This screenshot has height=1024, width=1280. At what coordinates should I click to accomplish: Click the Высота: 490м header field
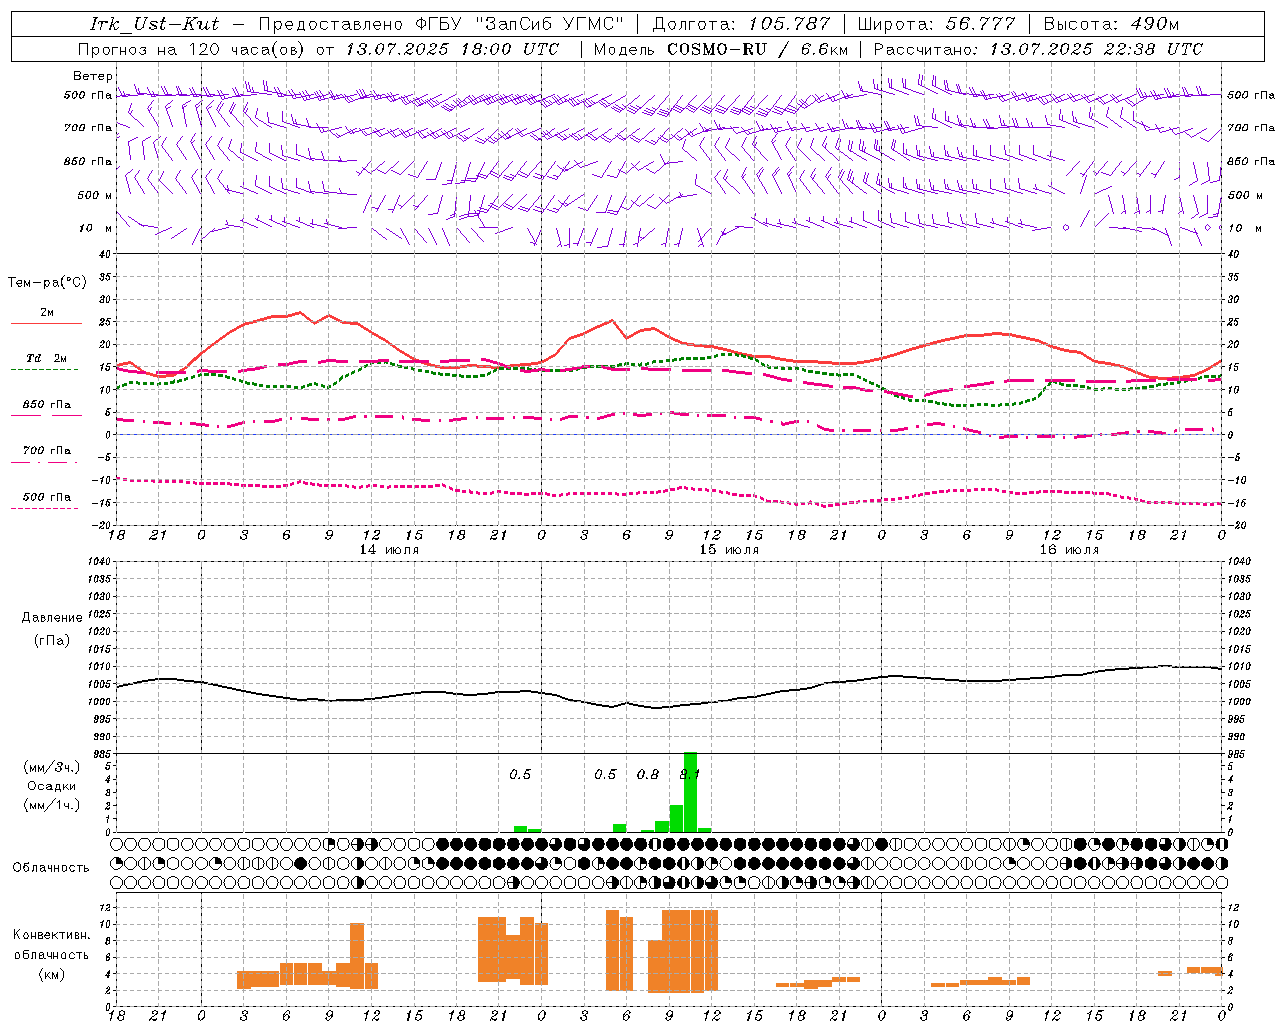[1111, 24]
